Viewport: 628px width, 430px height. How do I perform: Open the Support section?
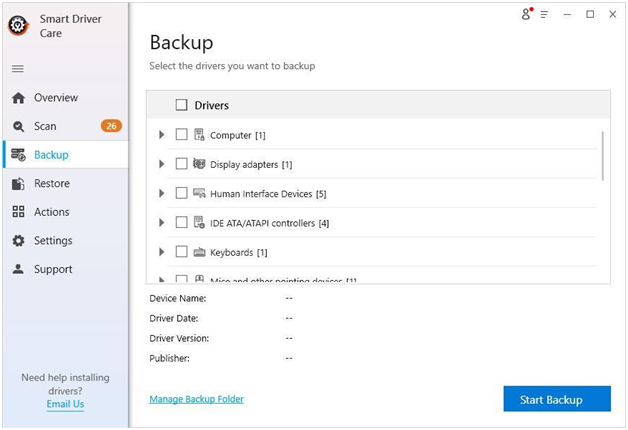click(x=66, y=269)
